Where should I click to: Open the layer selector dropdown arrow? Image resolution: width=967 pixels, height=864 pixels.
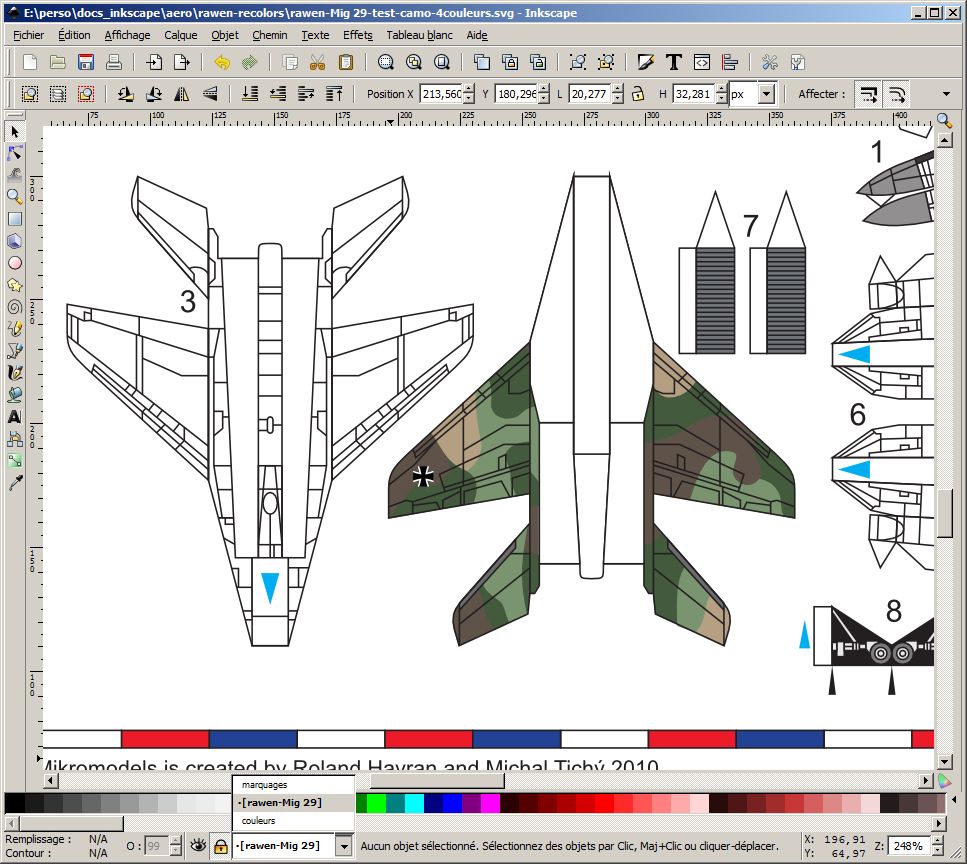point(345,845)
